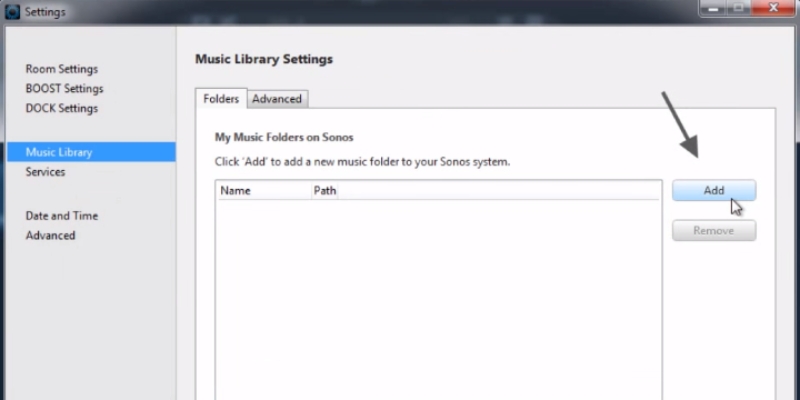Click the 'My Music Folders on Sonos' heading

click(284, 137)
